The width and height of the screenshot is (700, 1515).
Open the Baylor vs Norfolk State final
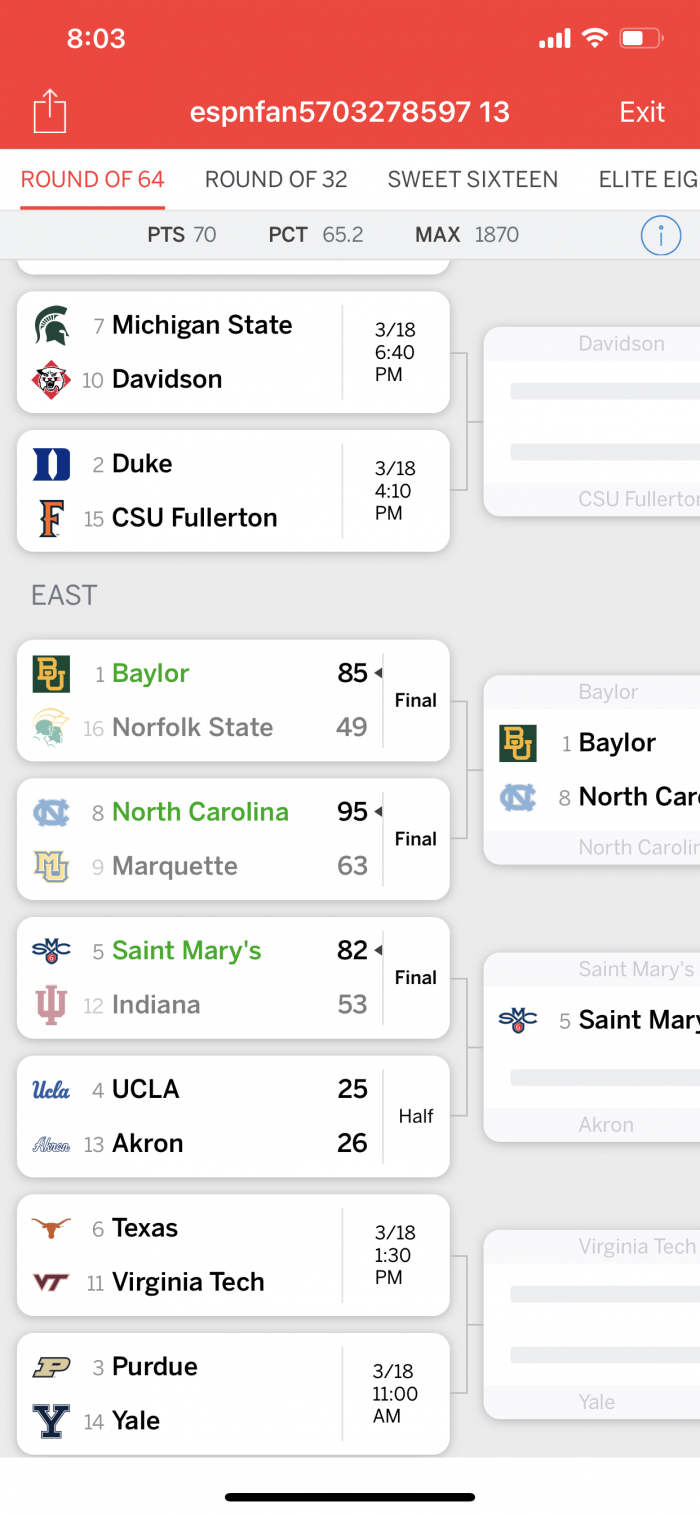233,701
